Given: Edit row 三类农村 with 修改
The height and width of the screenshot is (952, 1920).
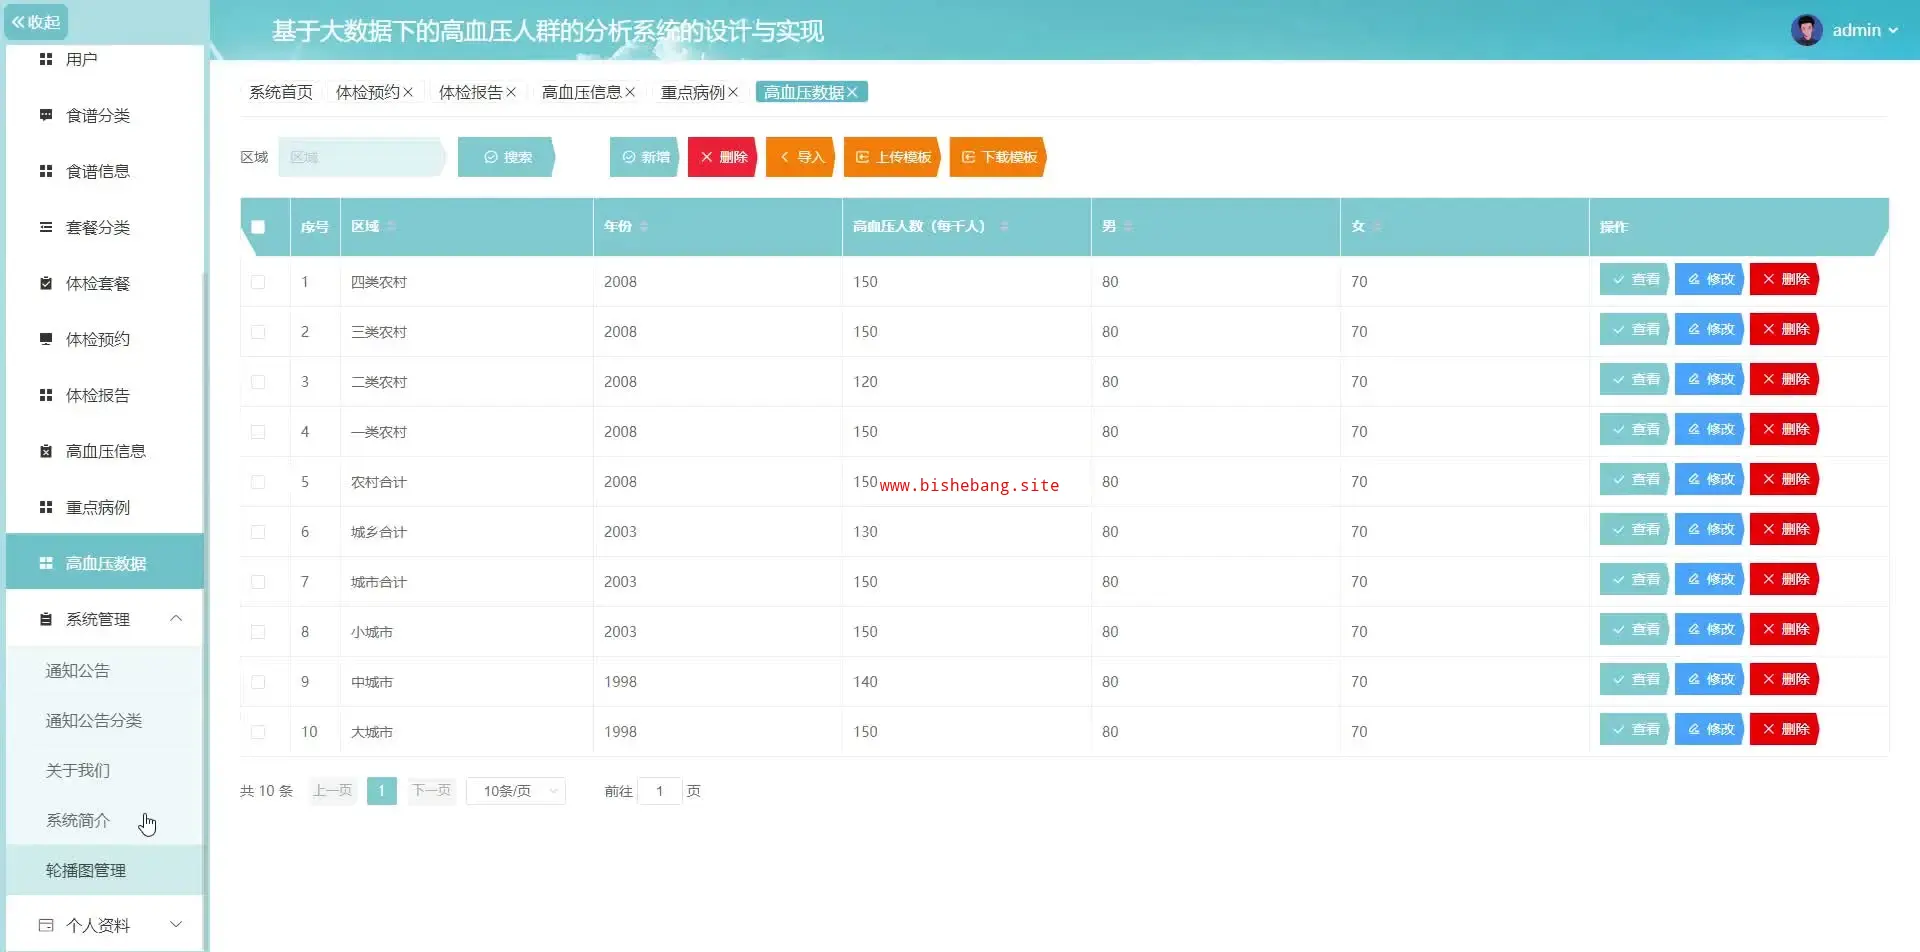Looking at the screenshot, I should [x=1710, y=329].
